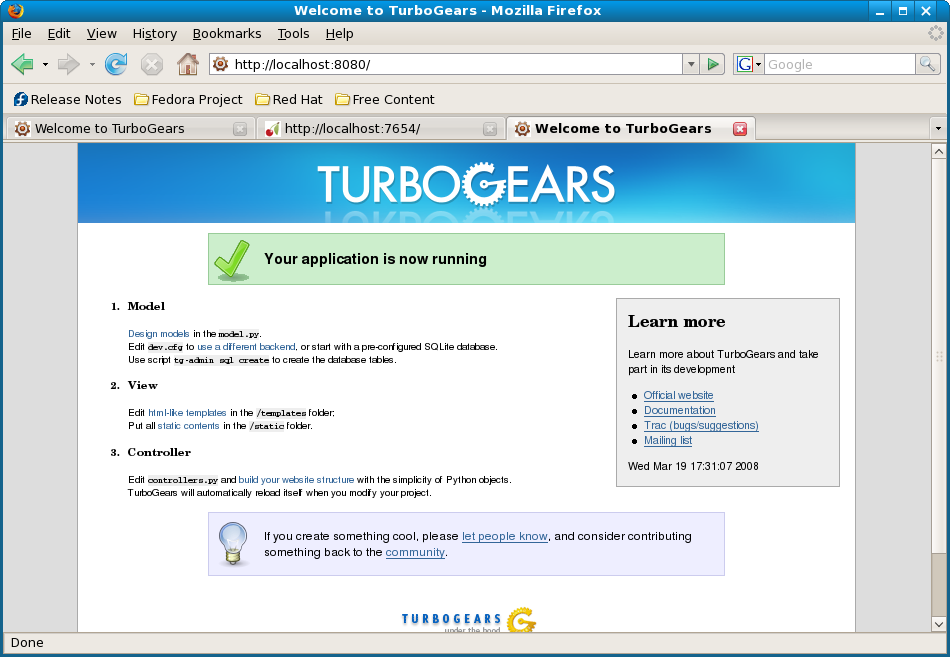Go to the Home page icon

[188, 64]
